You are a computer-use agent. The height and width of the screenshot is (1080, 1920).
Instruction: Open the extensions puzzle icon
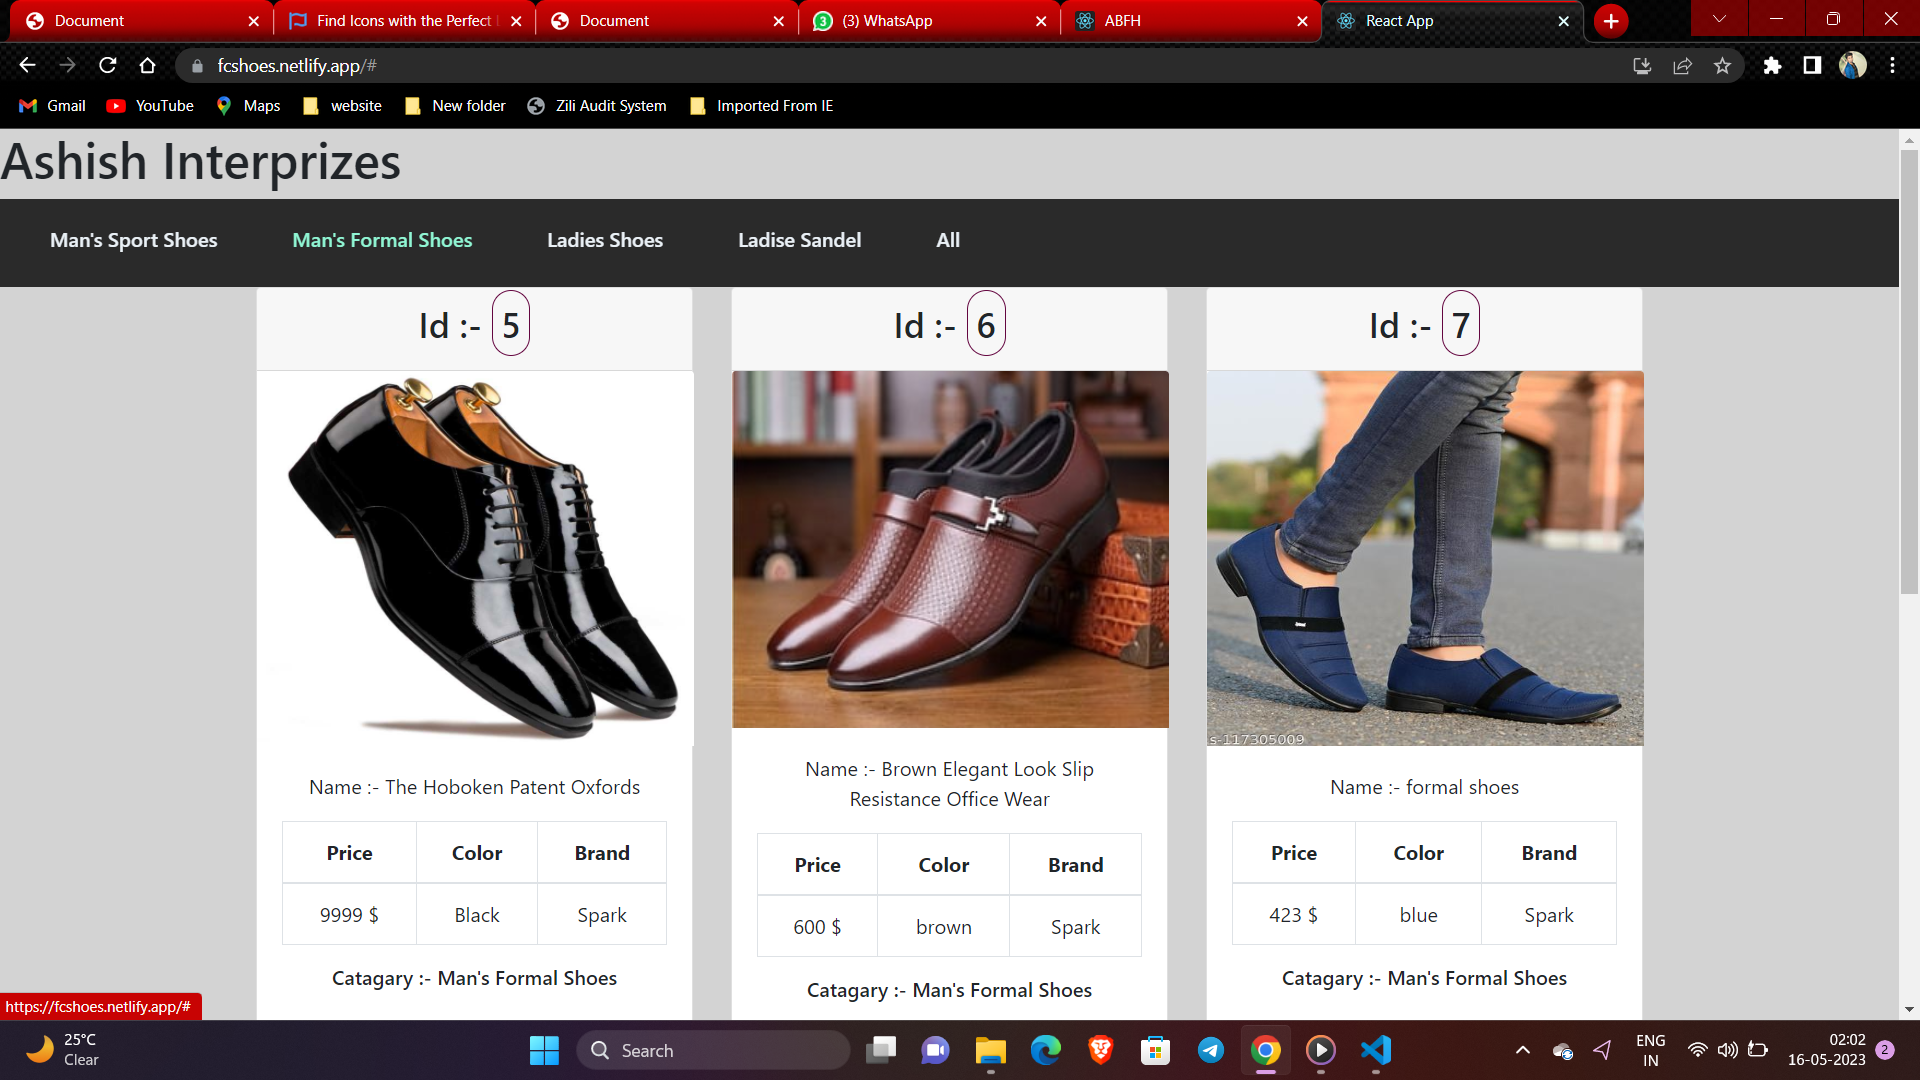pyautogui.click(x=1772, y=66)
